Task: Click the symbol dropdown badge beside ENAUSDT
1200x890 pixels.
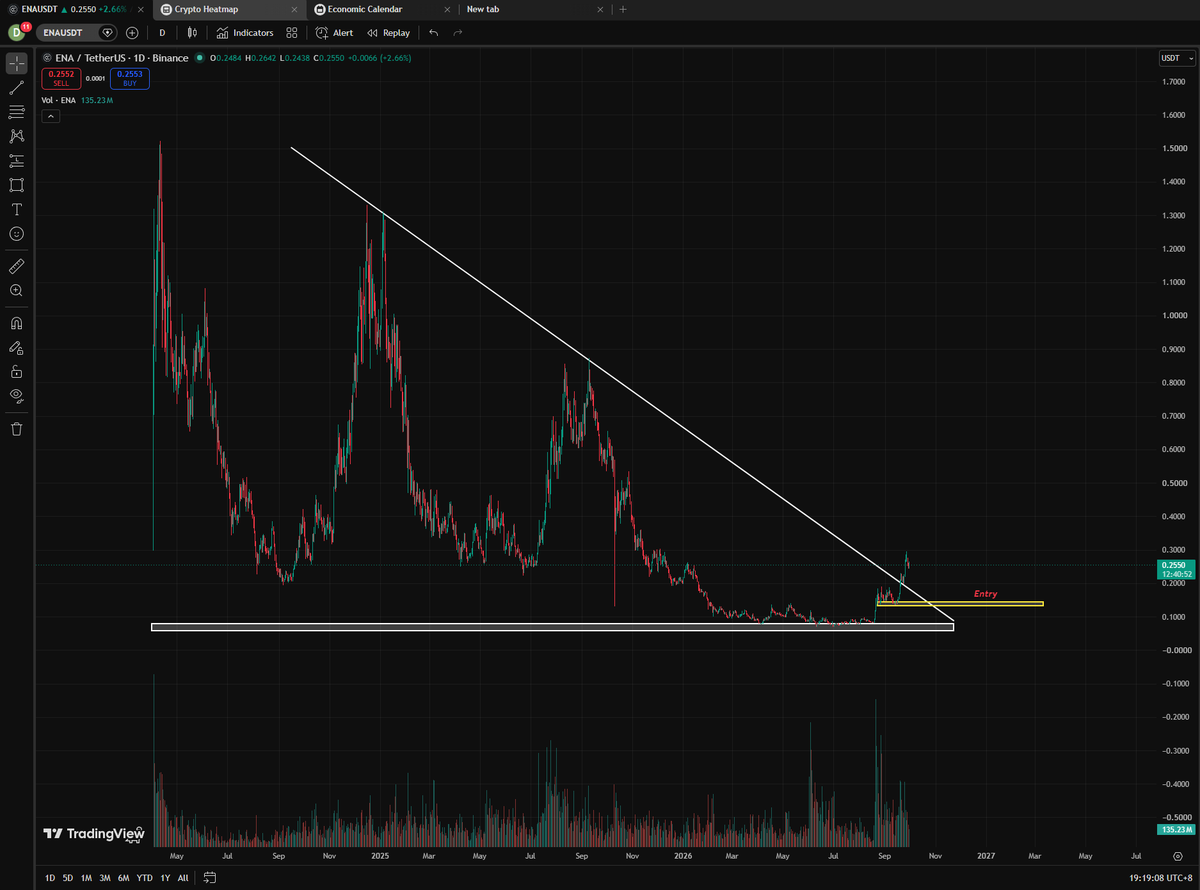Action: [x=108, y=33]
